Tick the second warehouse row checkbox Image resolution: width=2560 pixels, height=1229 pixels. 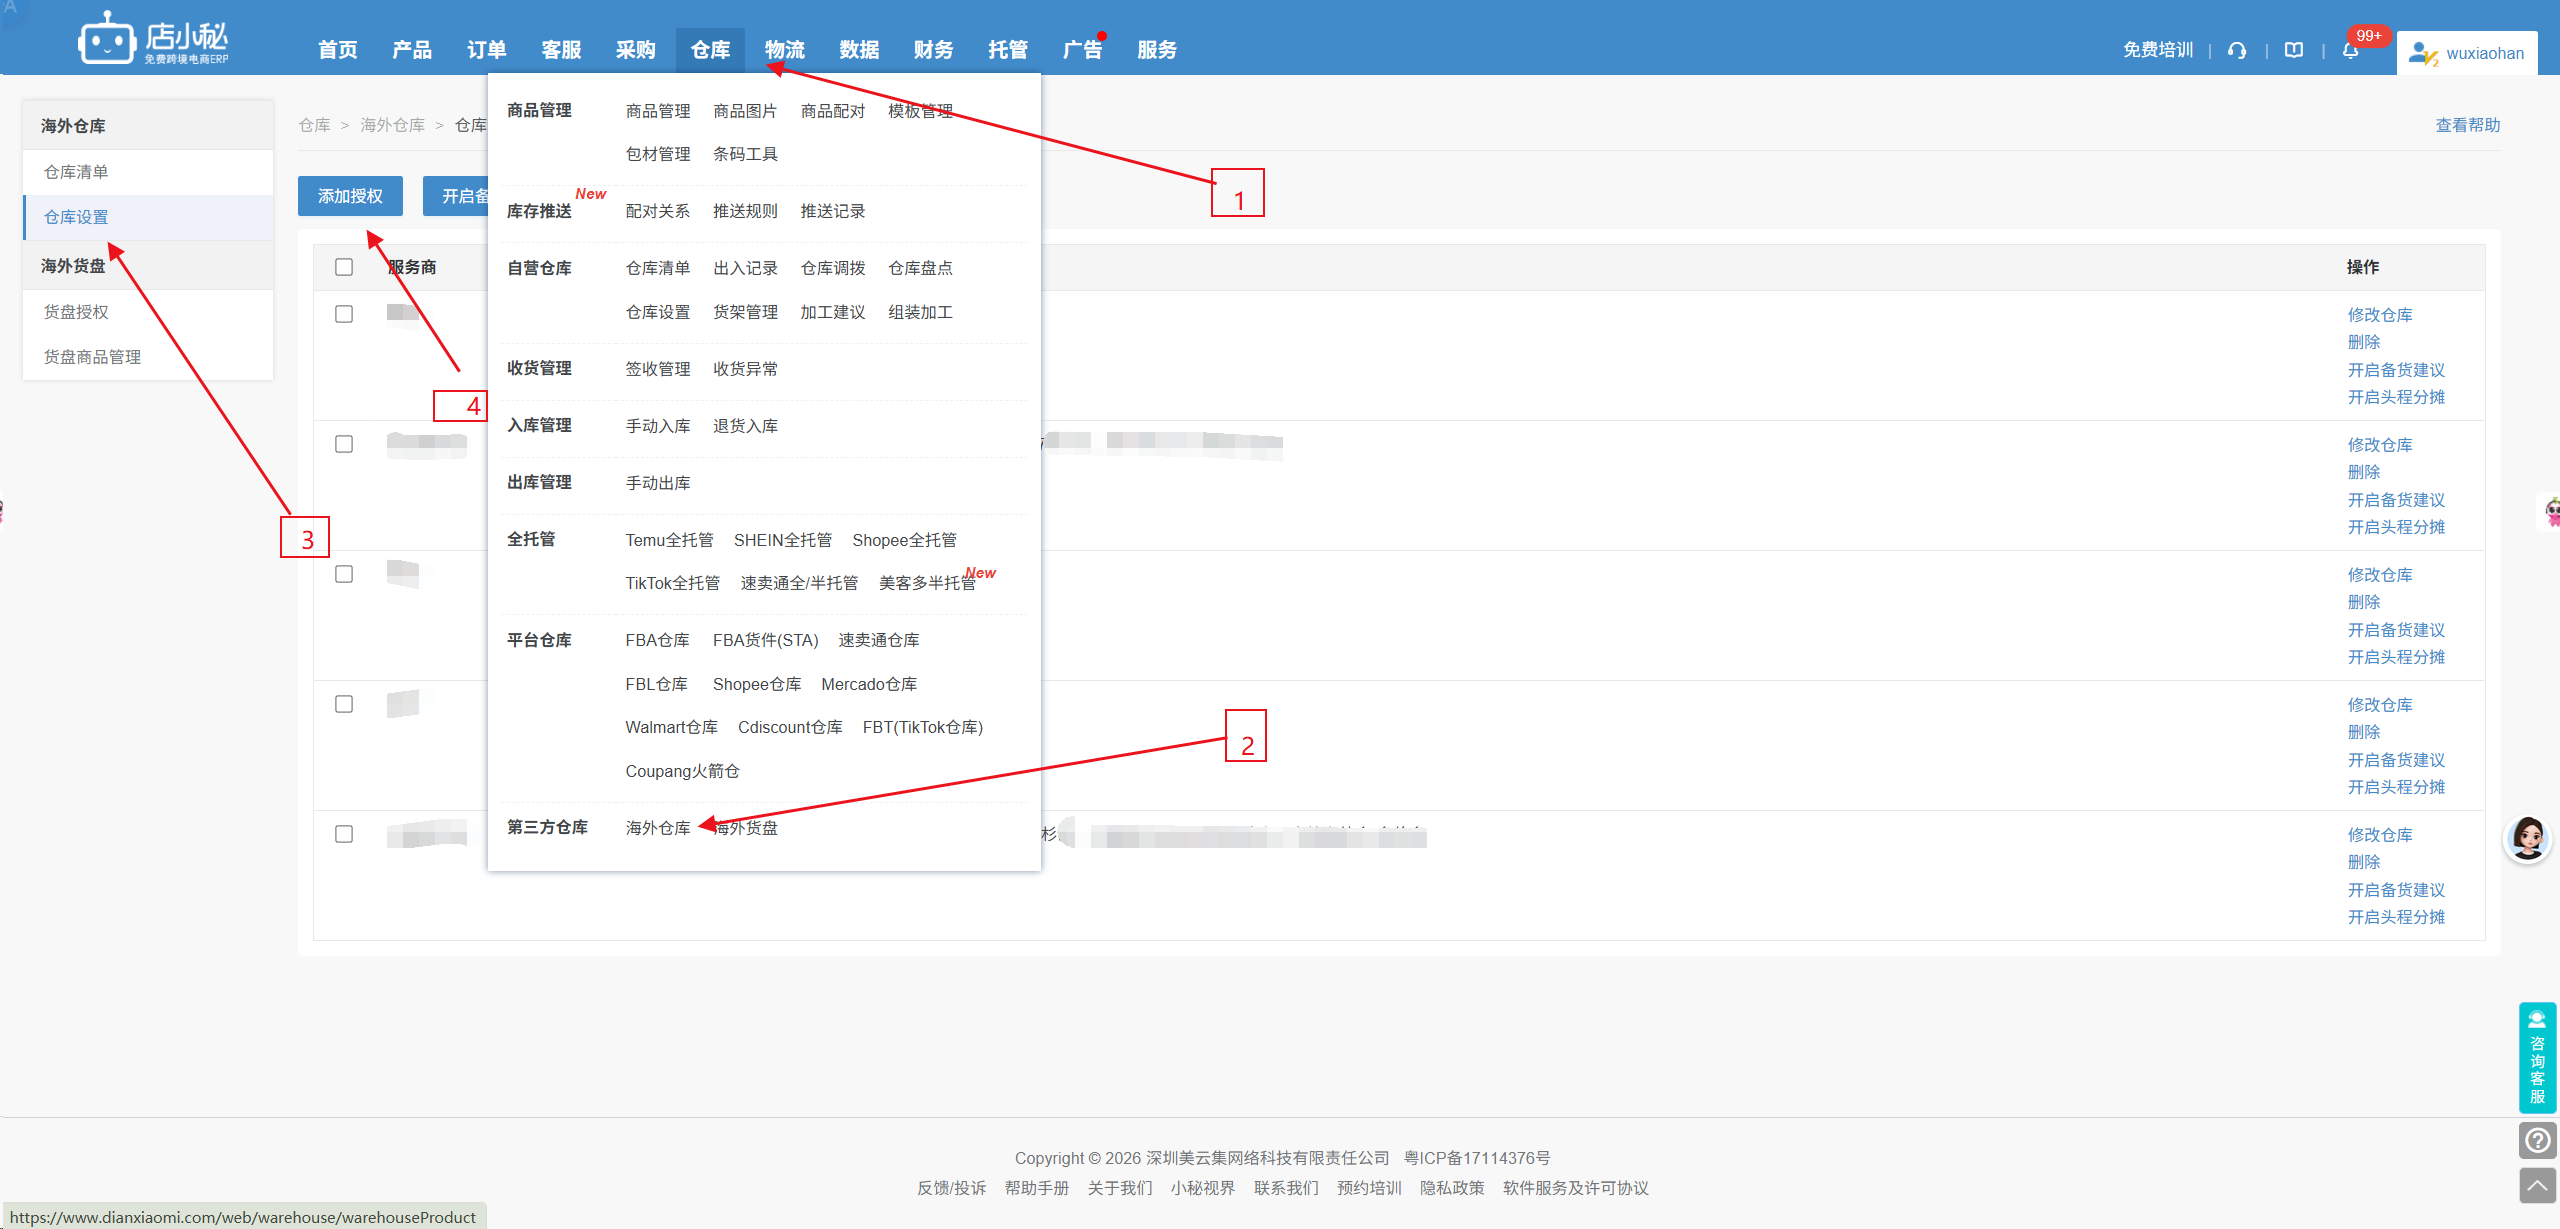pyautogui.click(x=344, y=444)
